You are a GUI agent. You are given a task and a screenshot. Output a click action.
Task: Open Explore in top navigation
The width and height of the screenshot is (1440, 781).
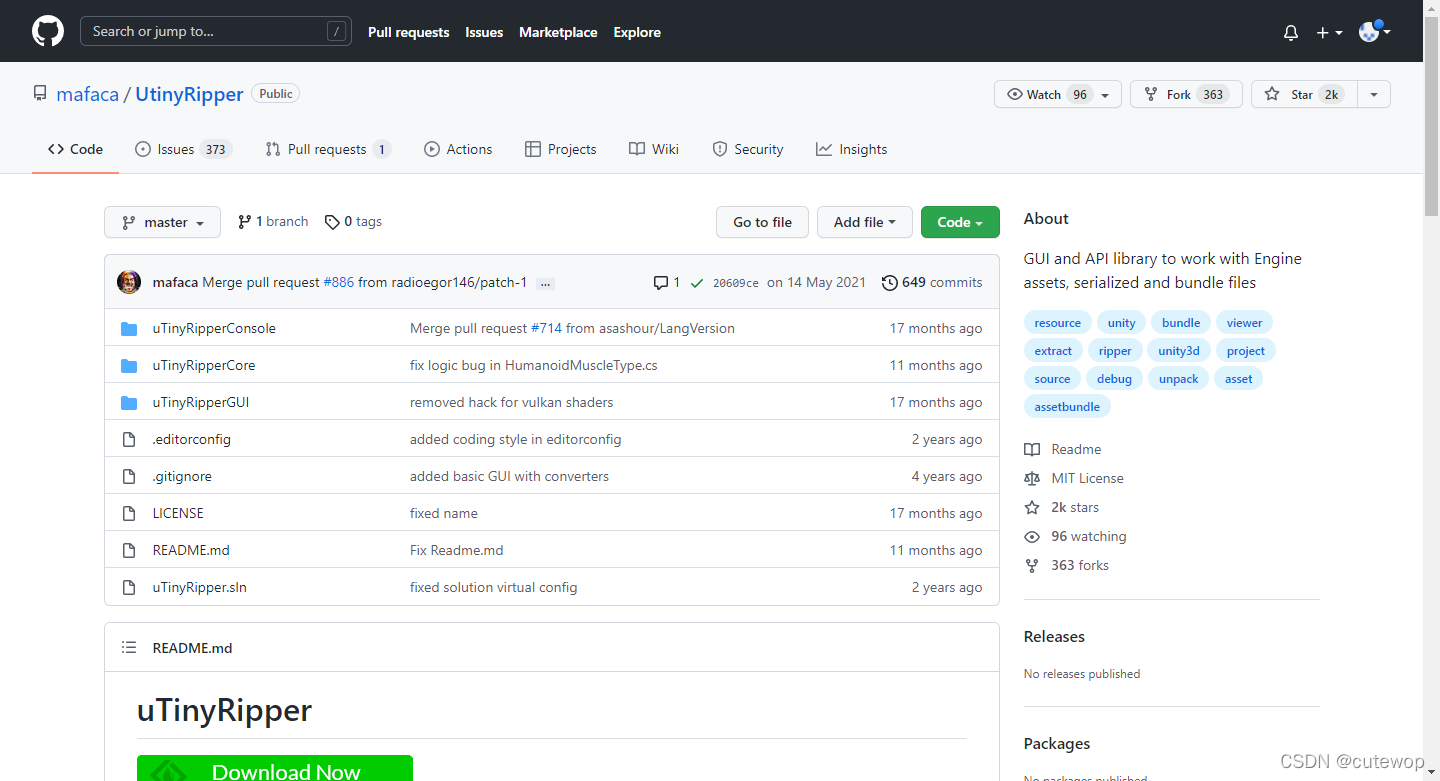[x=637, y=32]
